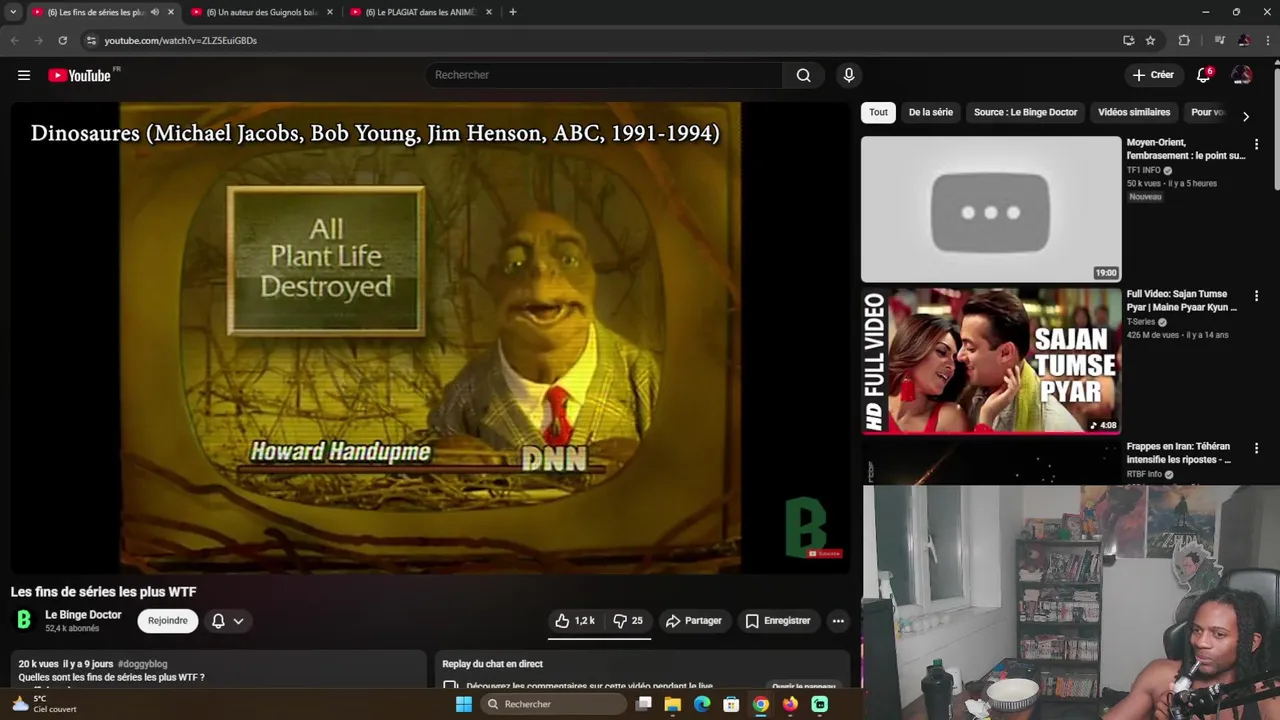The height and width of the screenshot is (720, 1280).
Task: Start voice search with microphone icon
Action: tap(848, 75)
